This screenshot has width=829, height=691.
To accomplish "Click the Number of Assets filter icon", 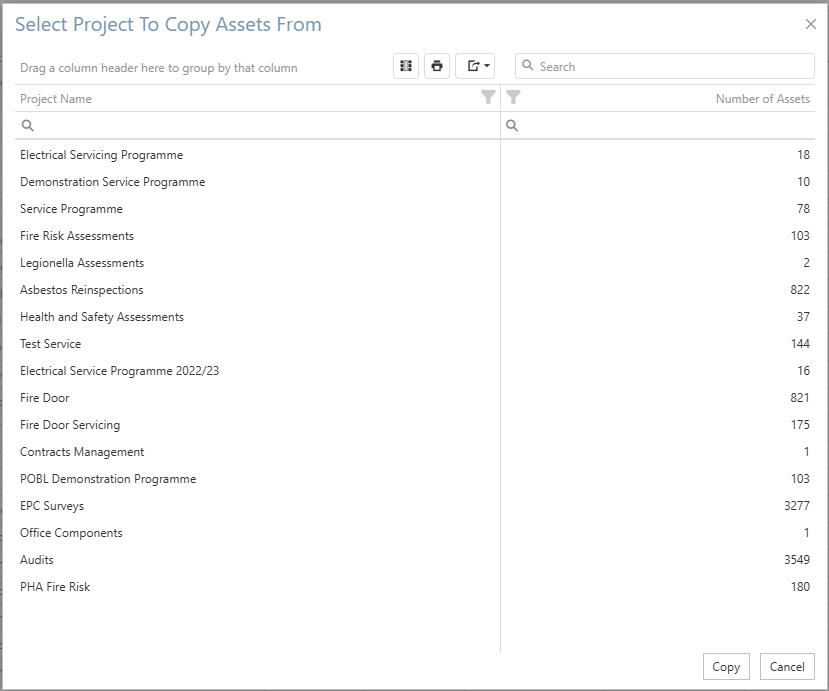I will point(513,98).
